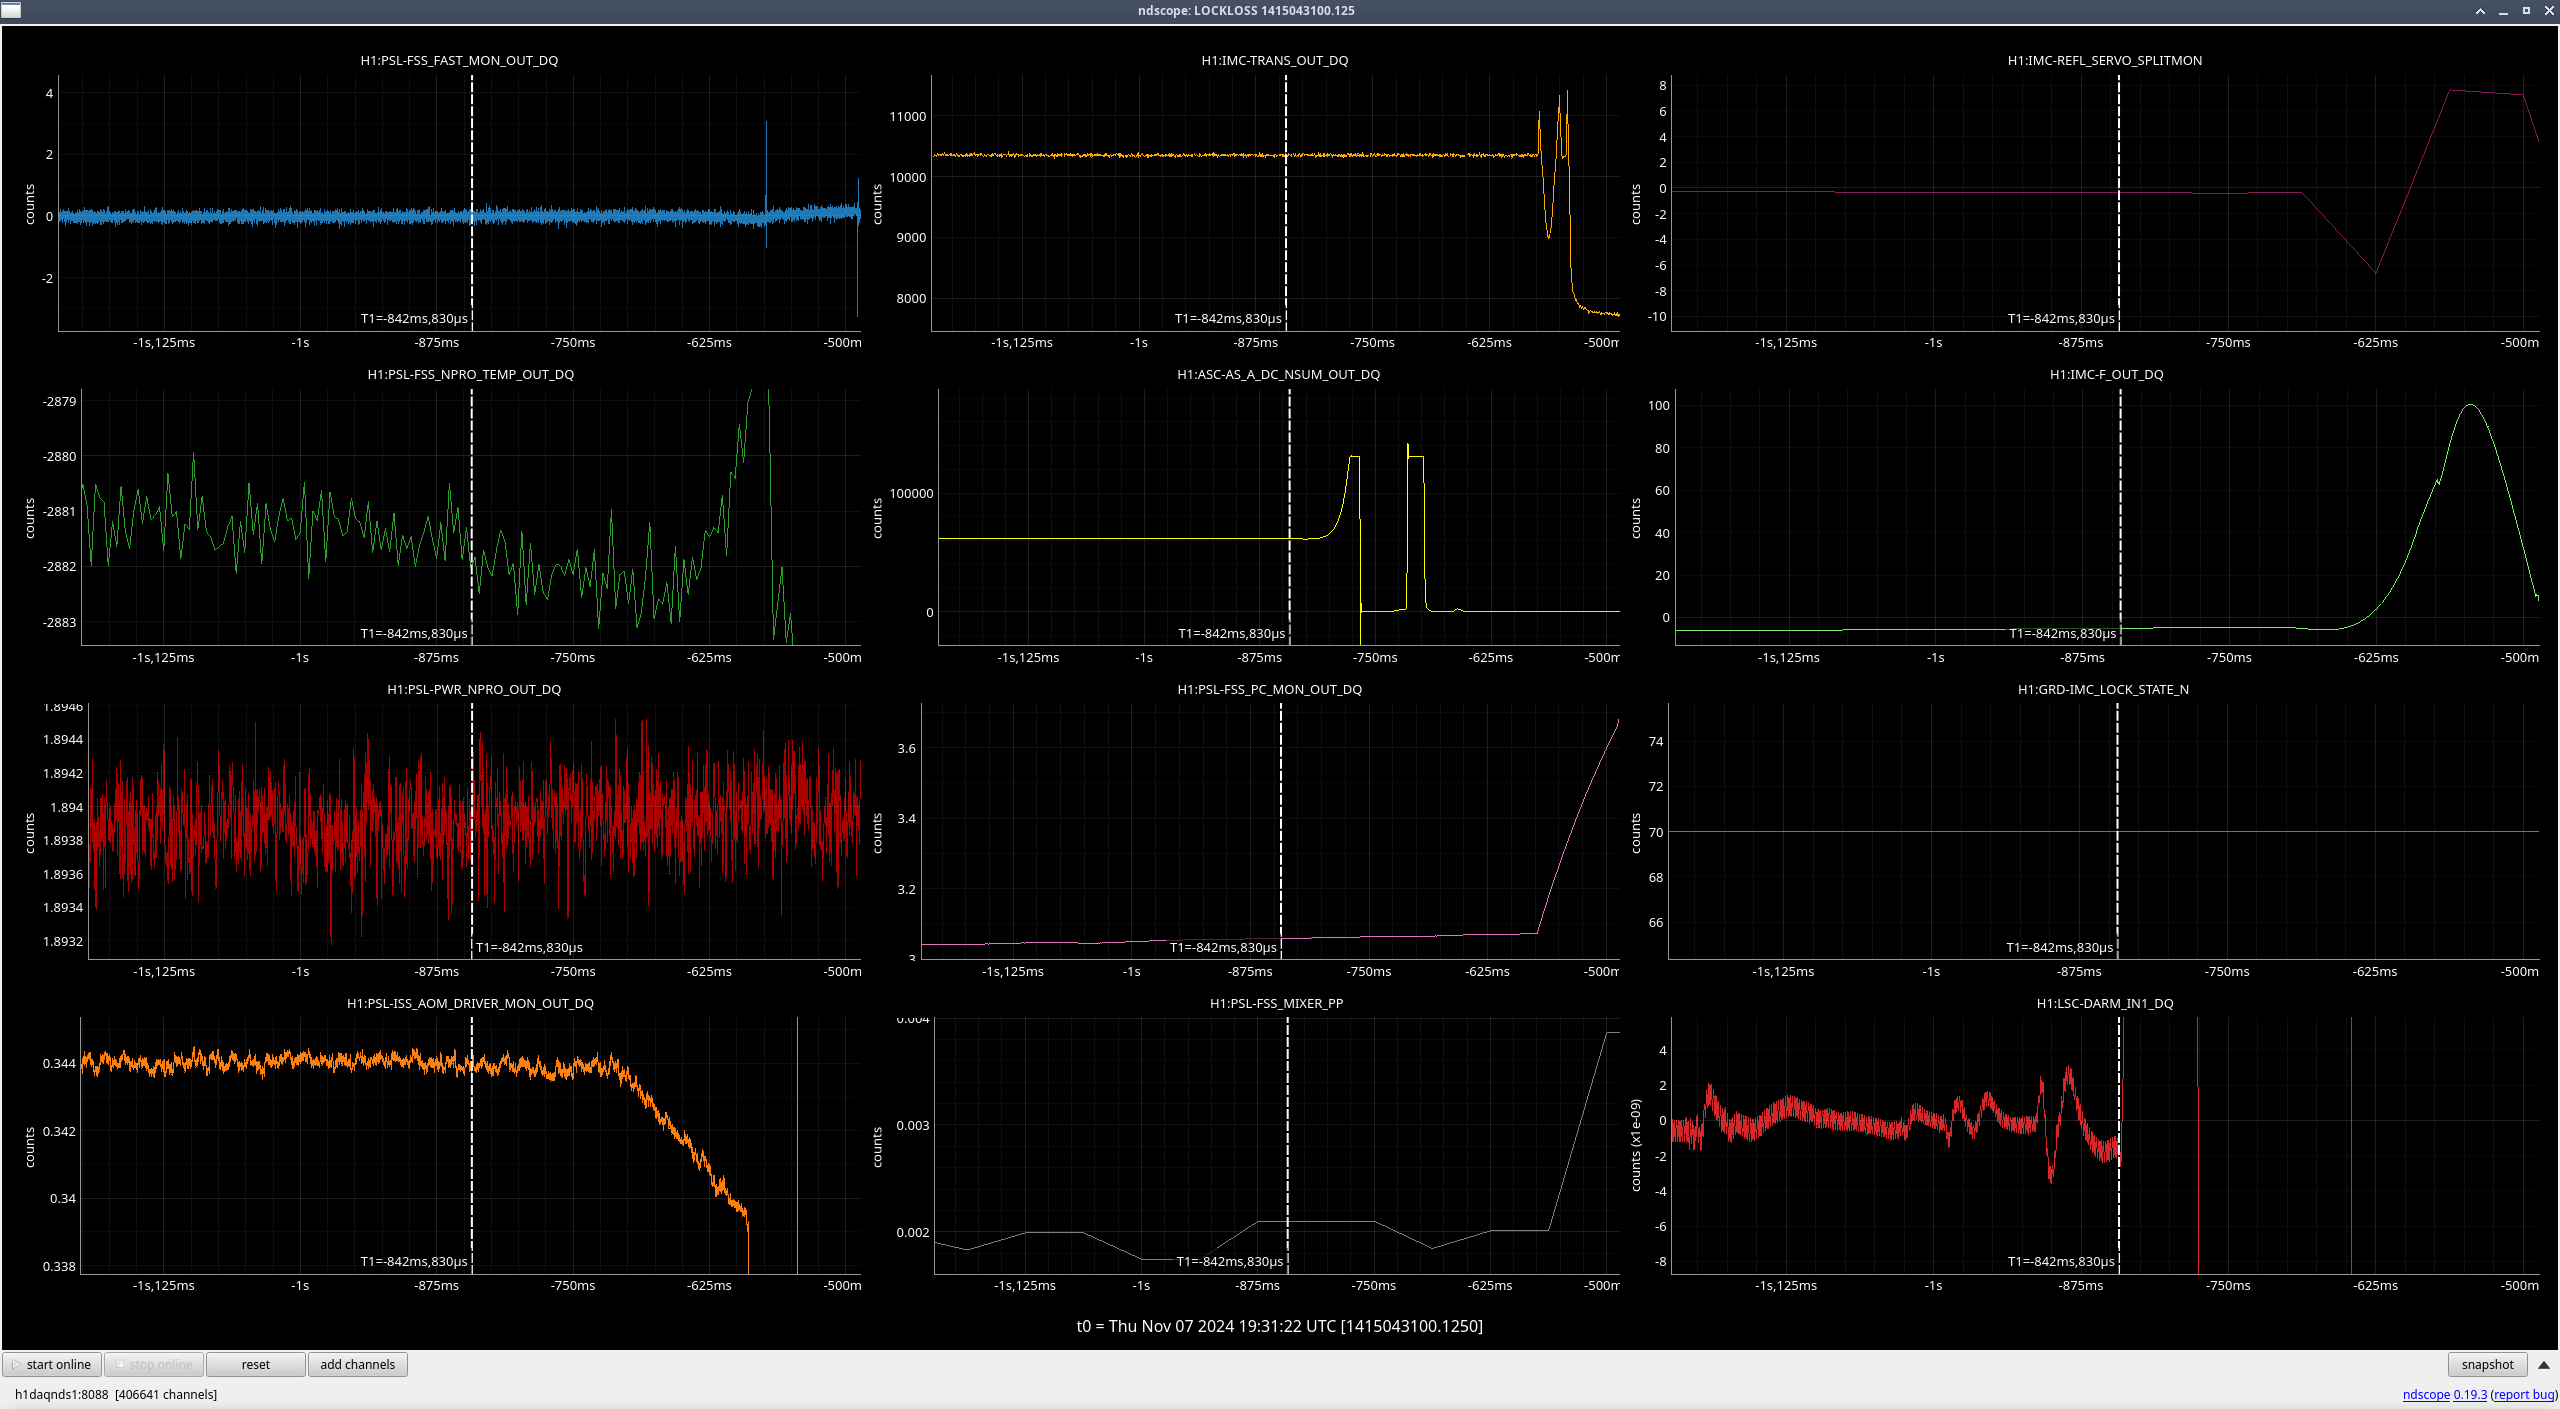
Task: Click the t0 timestamp label below plots
Action: [x=1279, y=1326]
